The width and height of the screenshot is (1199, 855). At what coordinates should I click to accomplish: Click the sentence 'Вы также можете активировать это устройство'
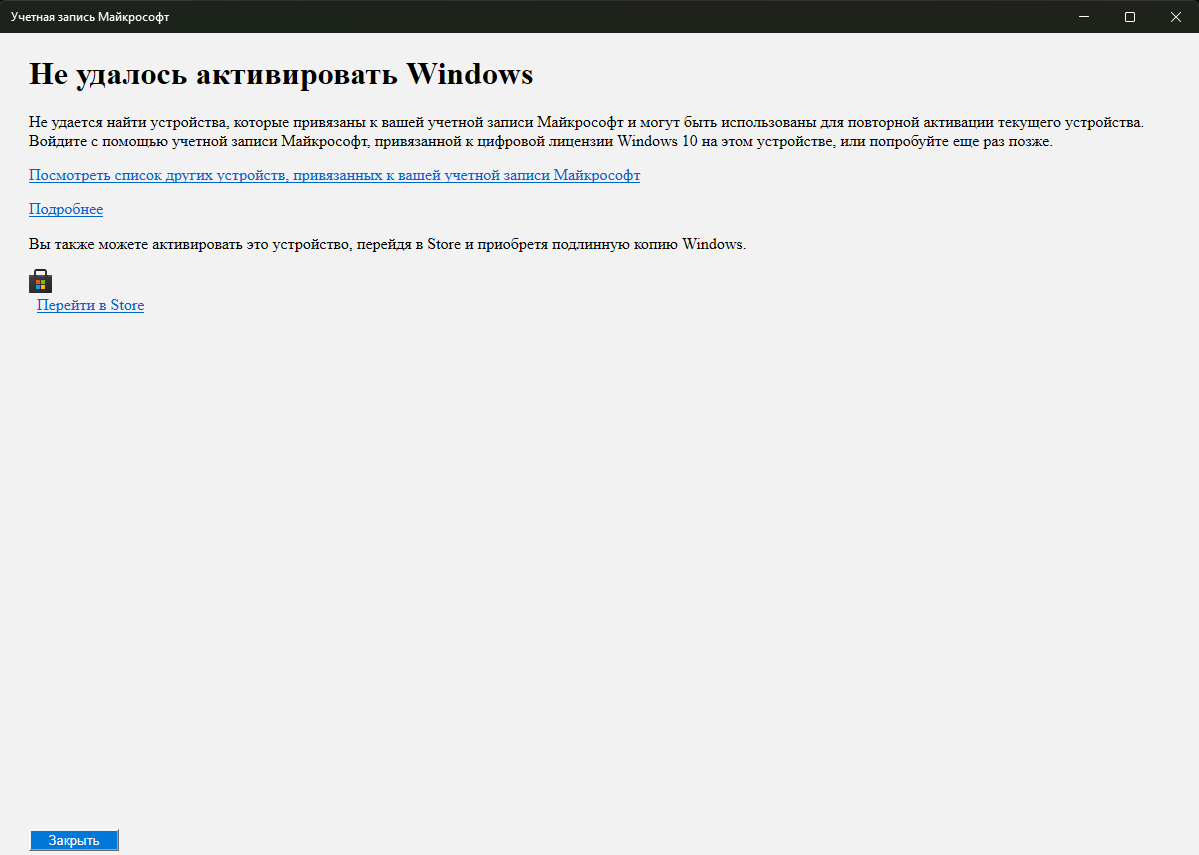coord(388,245)
